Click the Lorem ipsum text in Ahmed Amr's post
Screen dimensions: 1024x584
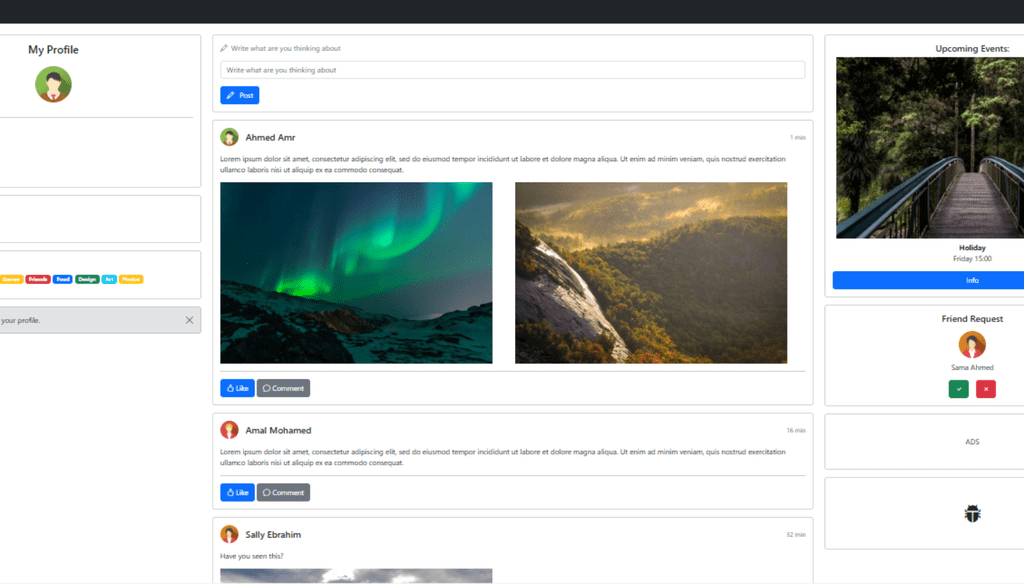503,164
